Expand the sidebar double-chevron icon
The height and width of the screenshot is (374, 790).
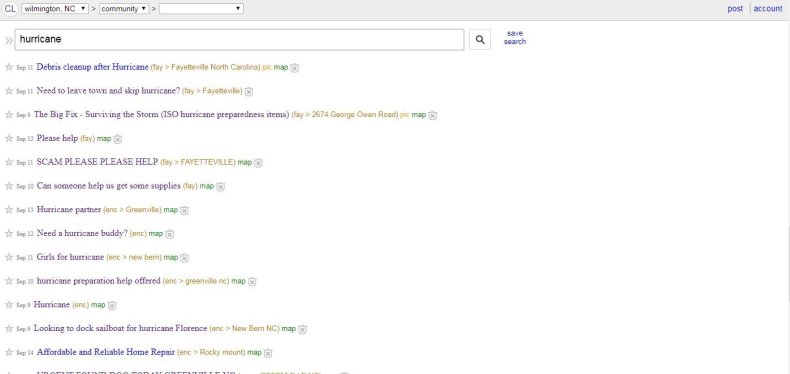coord(8,41)
